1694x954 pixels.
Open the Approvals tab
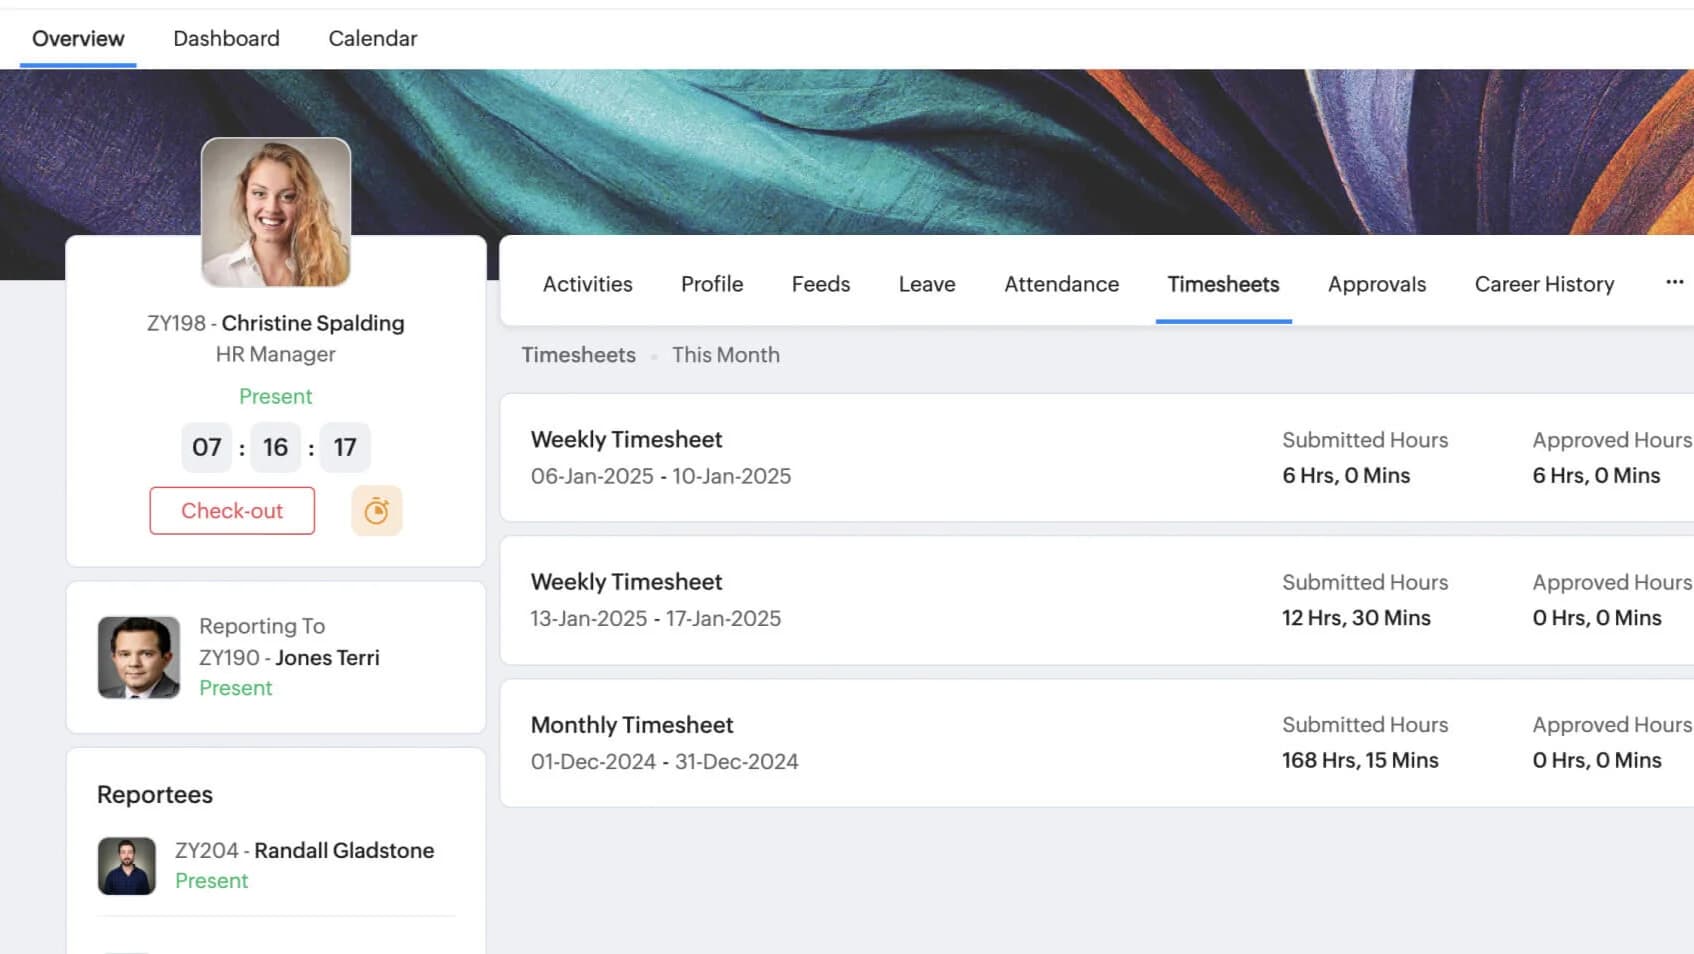click(x=1377, y=284)
